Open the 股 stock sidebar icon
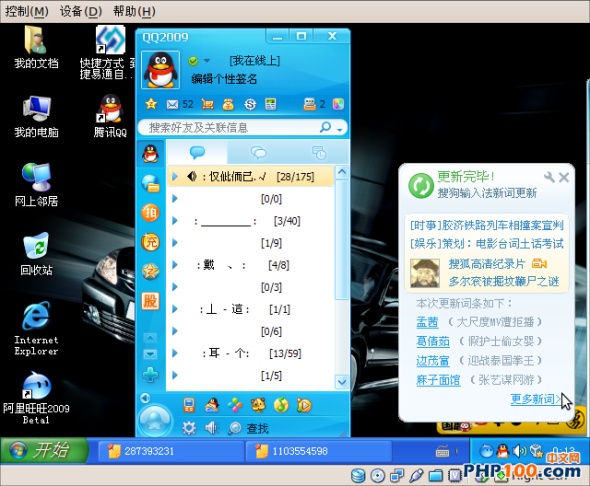Image resolution: width=590 pixels, height=486 pixels. [x=150, y=301]
